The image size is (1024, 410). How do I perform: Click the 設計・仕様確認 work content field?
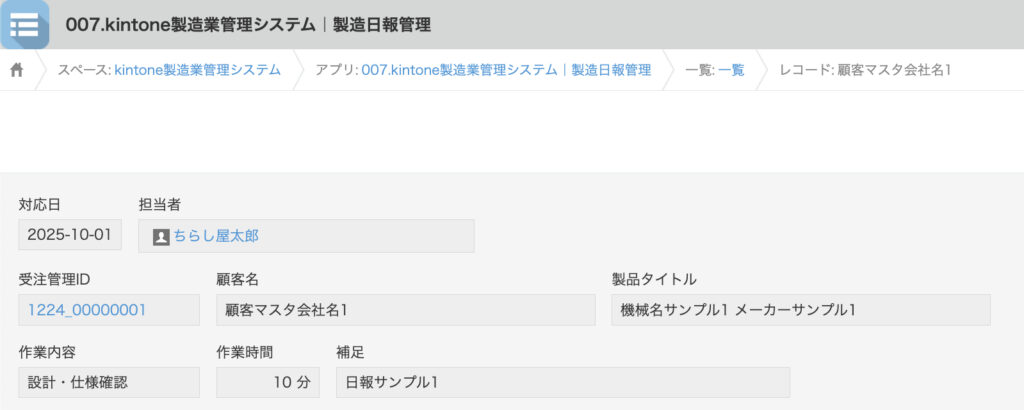click(108, 382)
